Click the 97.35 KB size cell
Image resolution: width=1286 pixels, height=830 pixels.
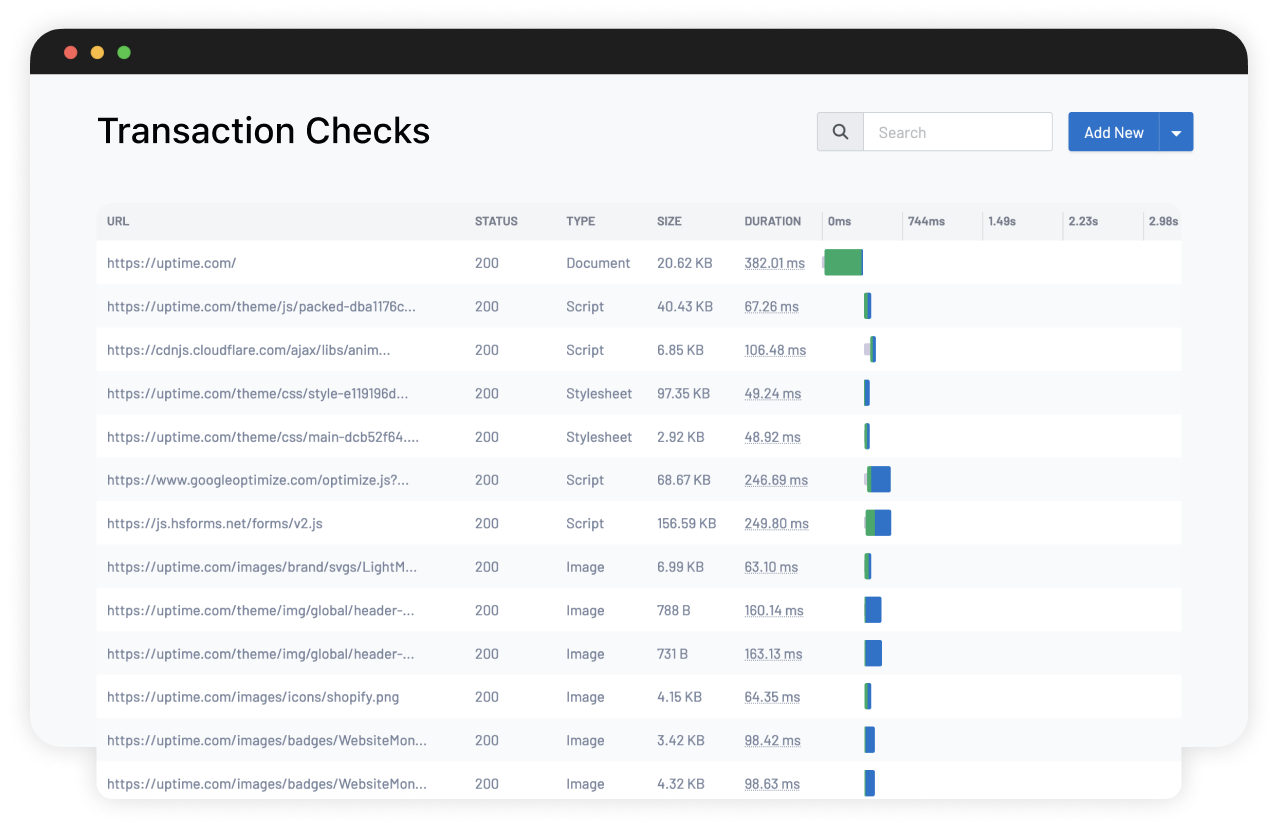(684, 394)
